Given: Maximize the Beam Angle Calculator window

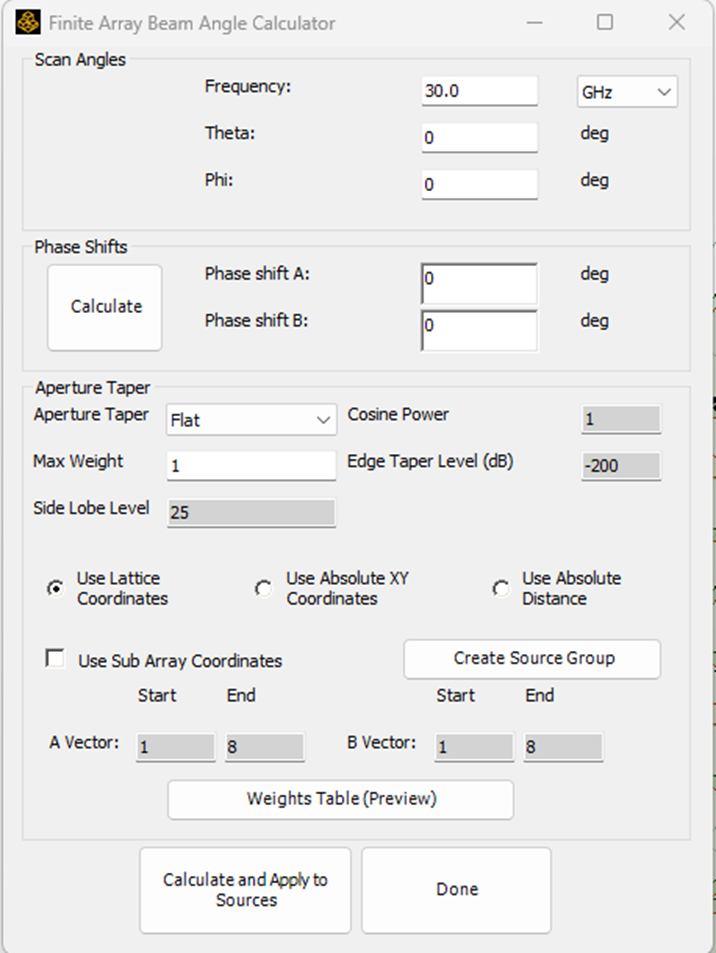Looking at the screenshot, I should pos(605,22).
